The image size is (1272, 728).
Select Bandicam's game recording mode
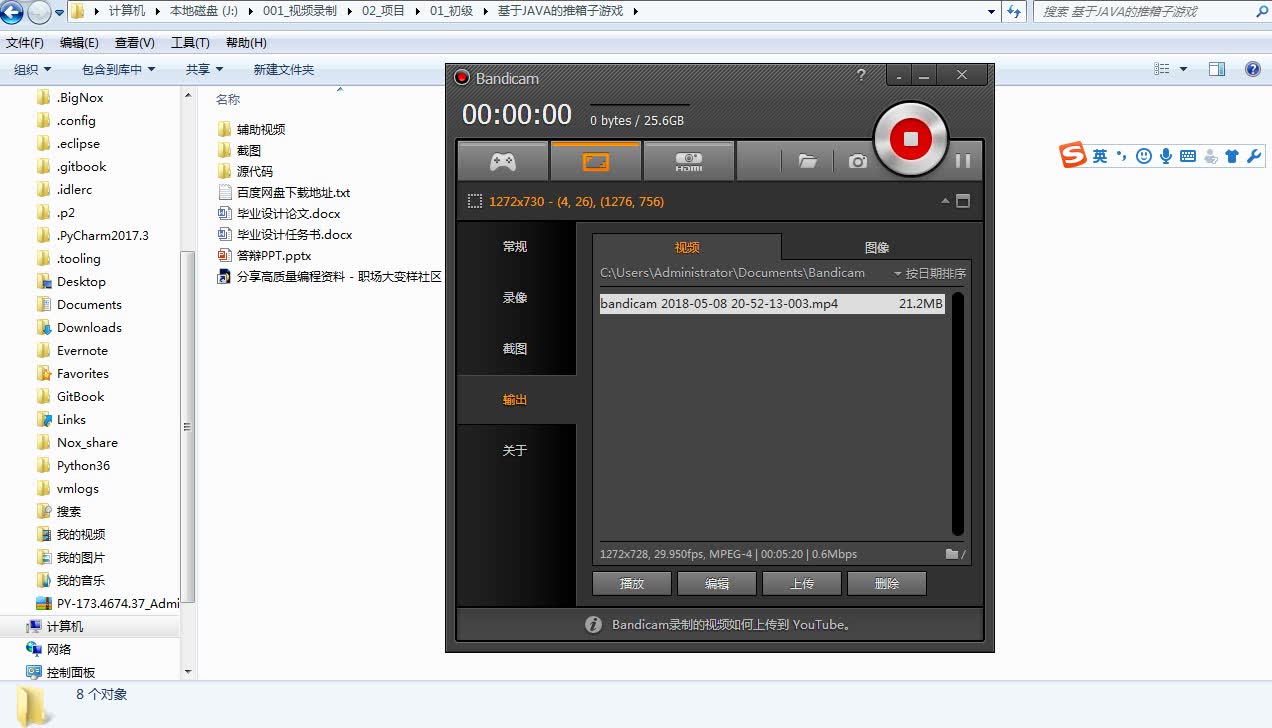tap(503, 160)
